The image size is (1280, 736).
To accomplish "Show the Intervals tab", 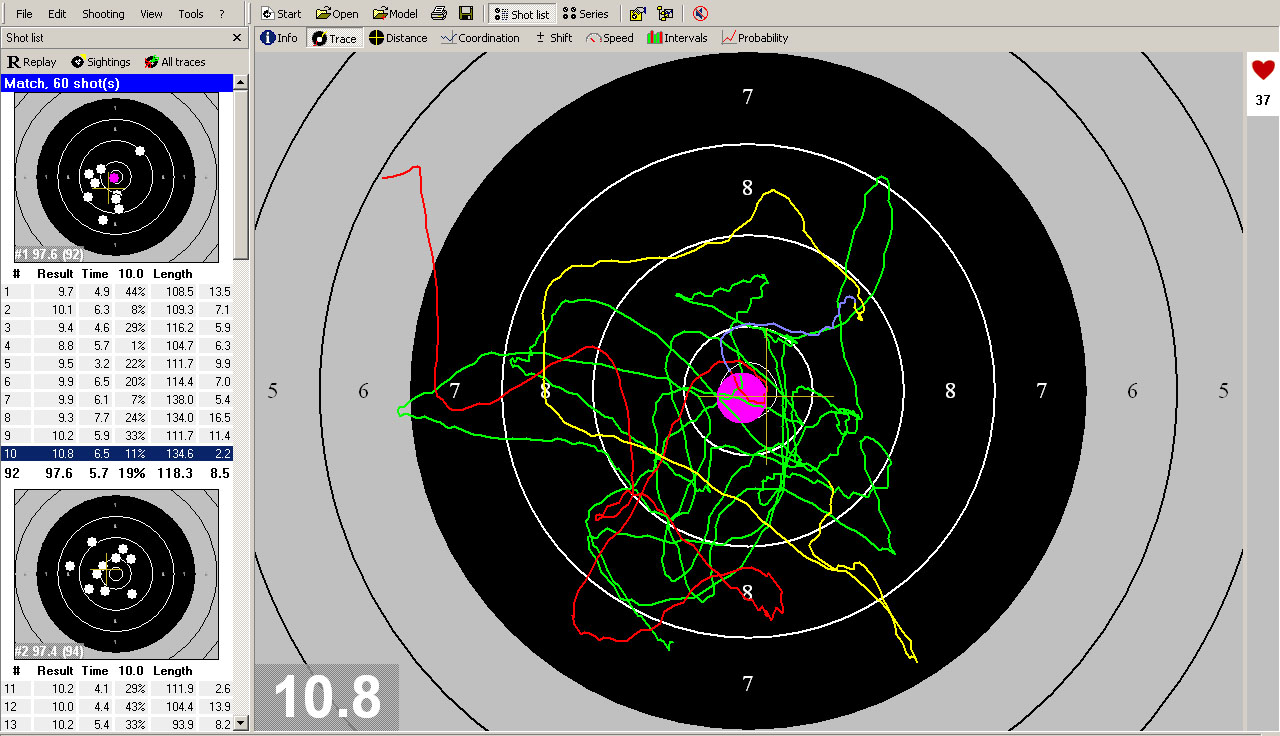I will pyautogui.click(x=677, y=38).
